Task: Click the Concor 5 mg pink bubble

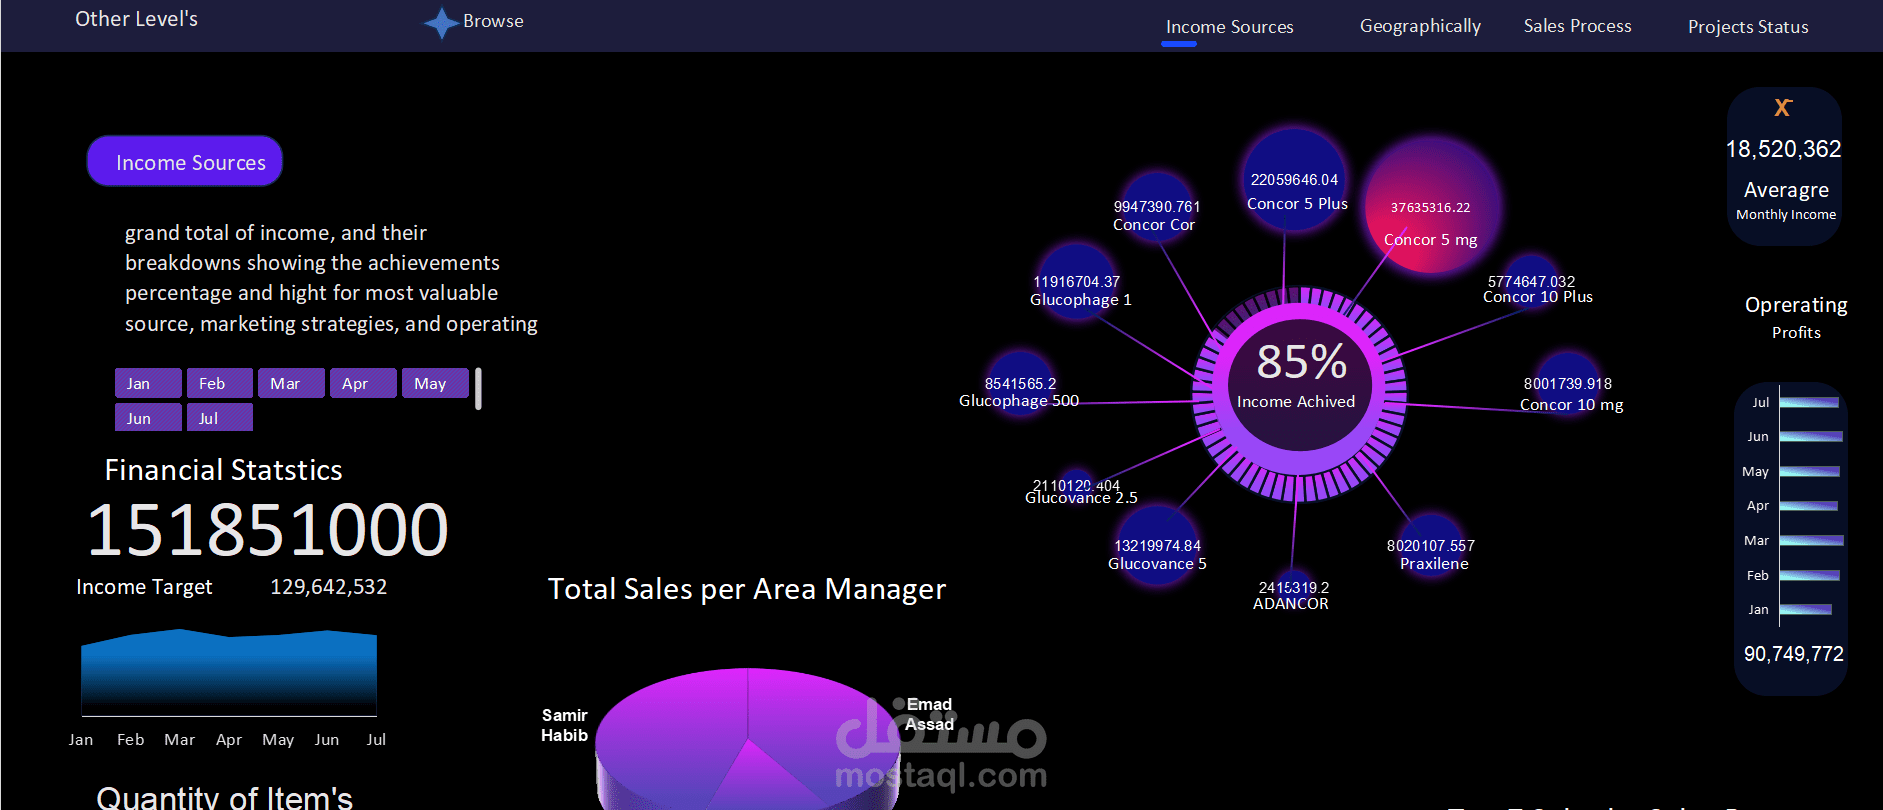Action: [x=1431, y=205]
